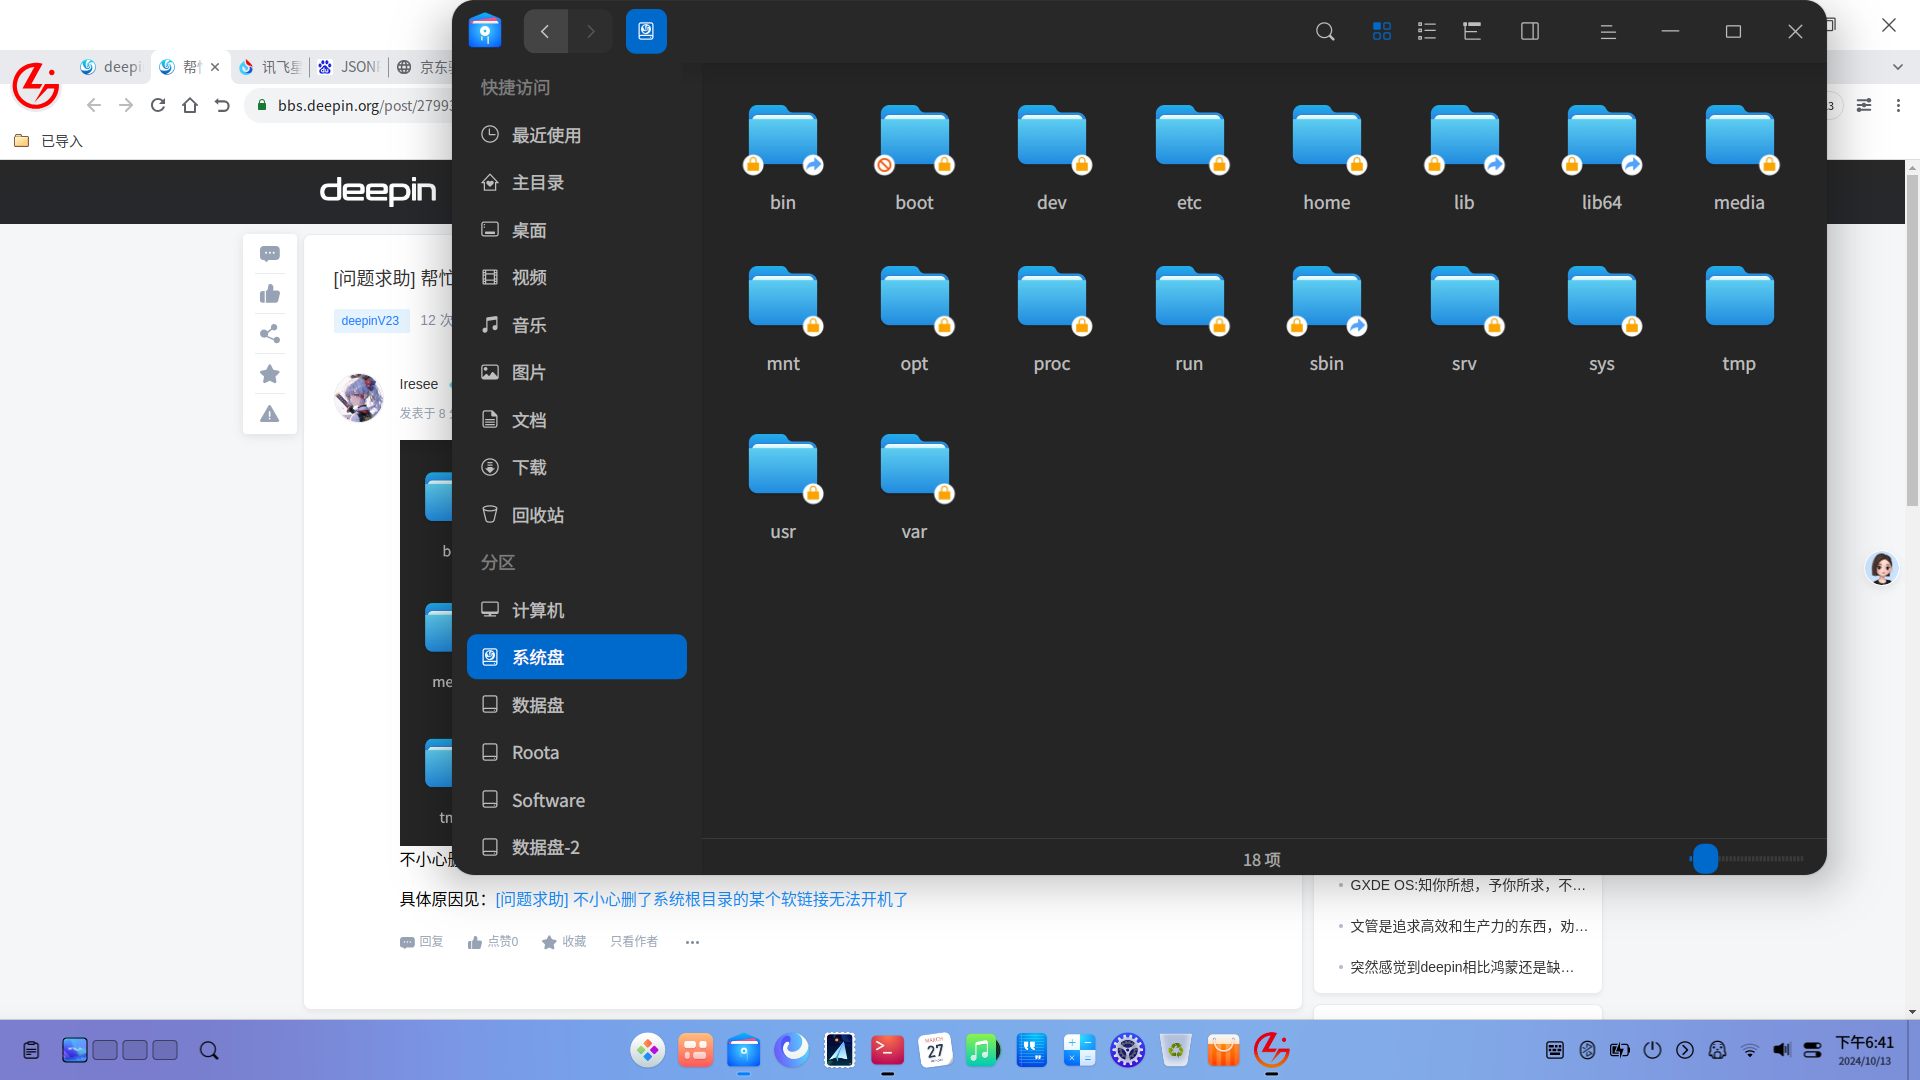Switch to list view mode
The width and height of the screenshot is (1920, 1080).
1427,32
